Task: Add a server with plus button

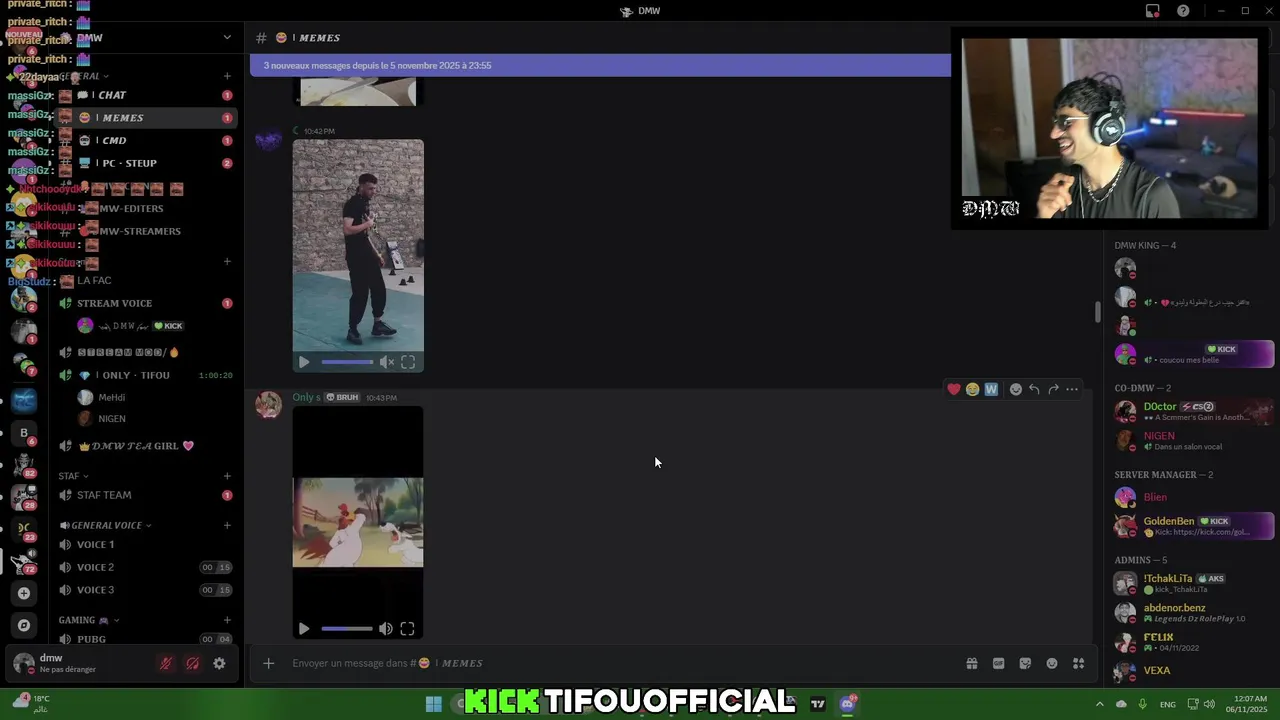Action: (24, 593)
